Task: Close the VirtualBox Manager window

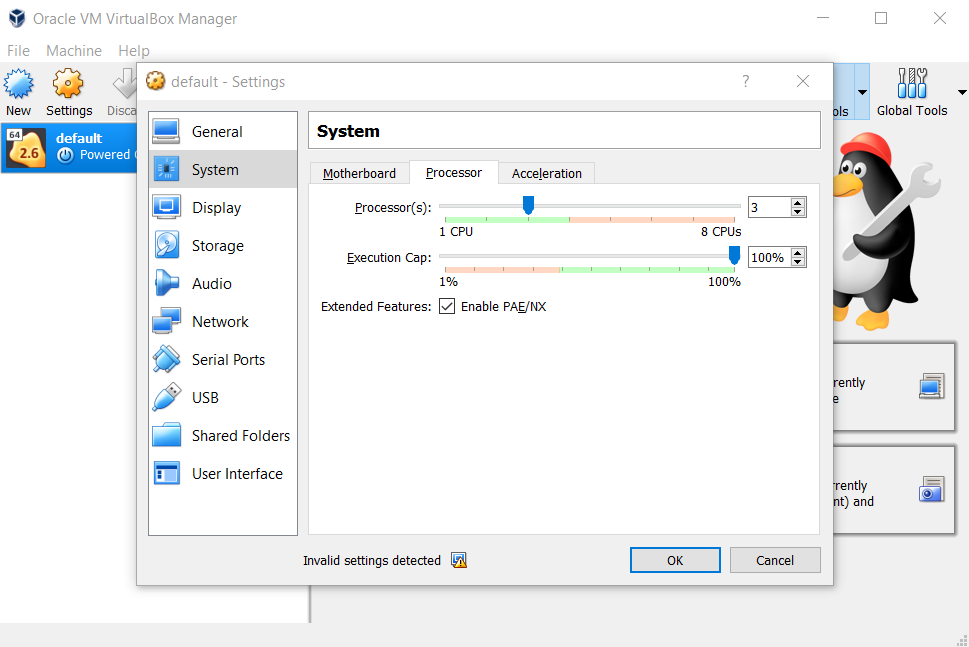Action: (x=940, y=19)
